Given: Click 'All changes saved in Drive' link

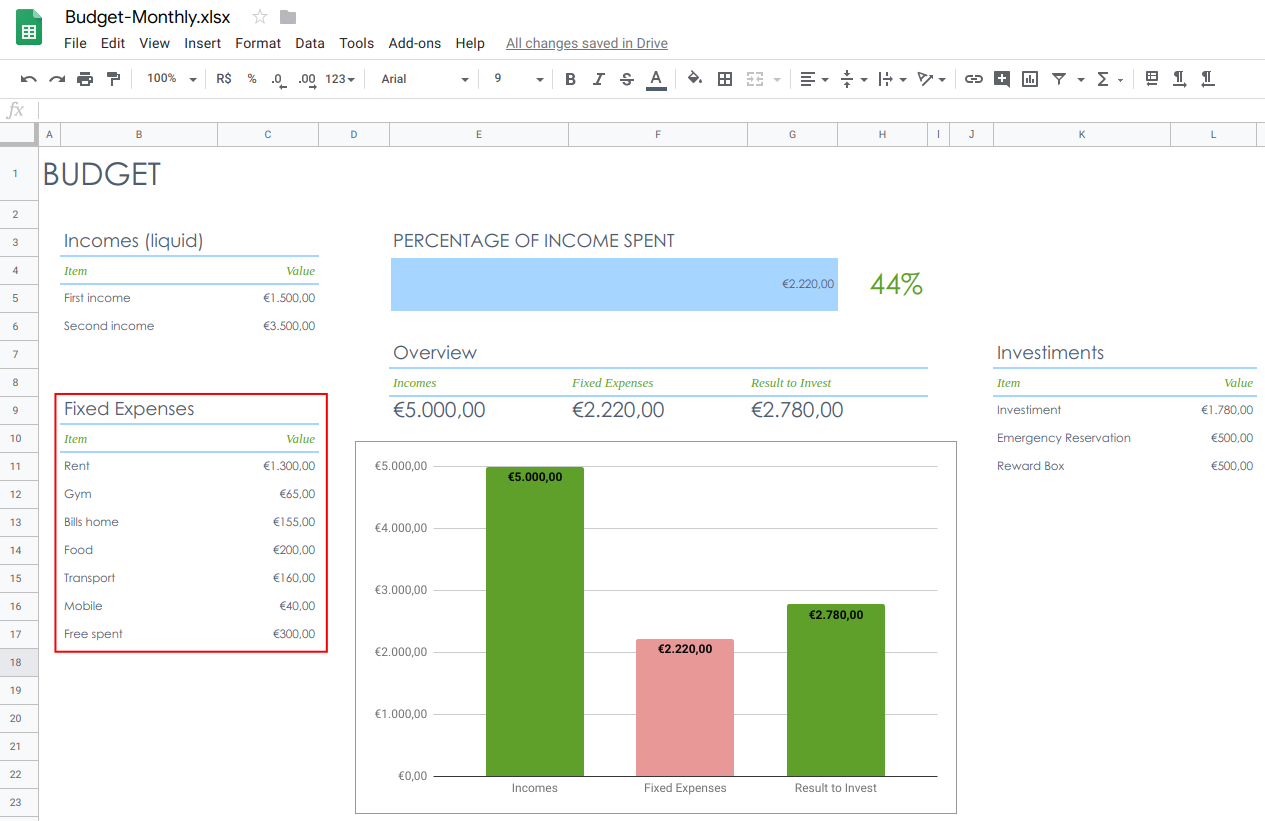Looking at the screenshot, I should pos(587,43).
